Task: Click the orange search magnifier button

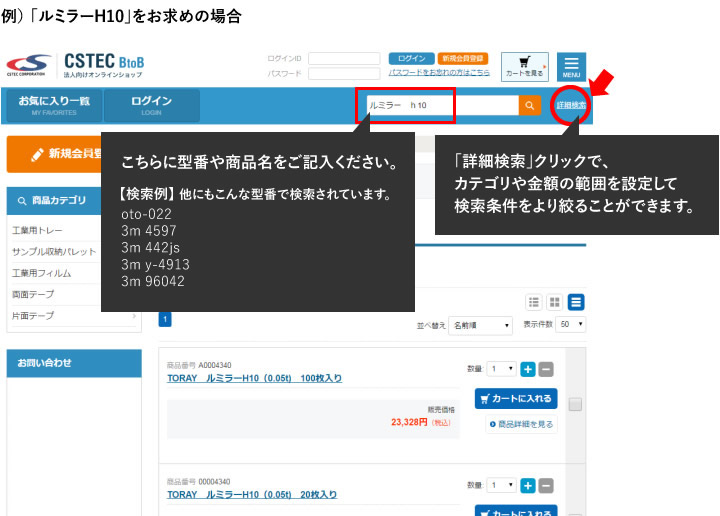Action: [x=529, y=106]
